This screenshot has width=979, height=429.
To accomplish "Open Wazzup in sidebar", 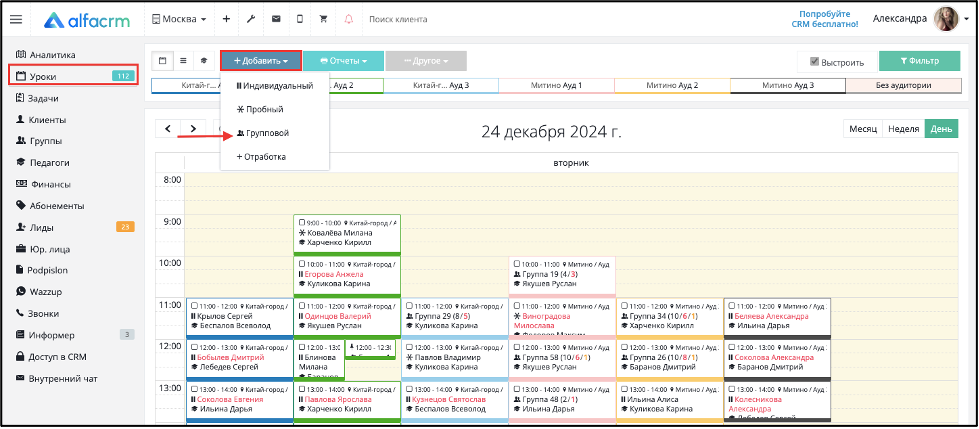I will 39,292.
